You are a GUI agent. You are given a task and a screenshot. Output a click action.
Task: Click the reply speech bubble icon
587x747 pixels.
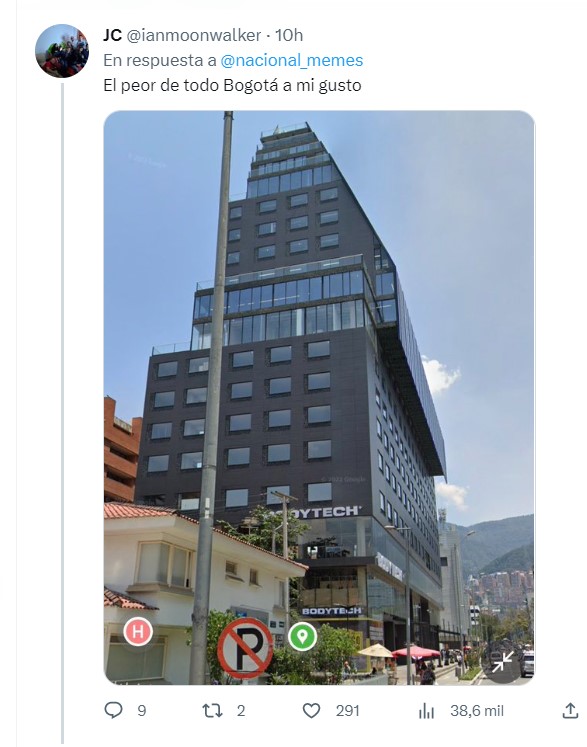[x=113, y=710]
